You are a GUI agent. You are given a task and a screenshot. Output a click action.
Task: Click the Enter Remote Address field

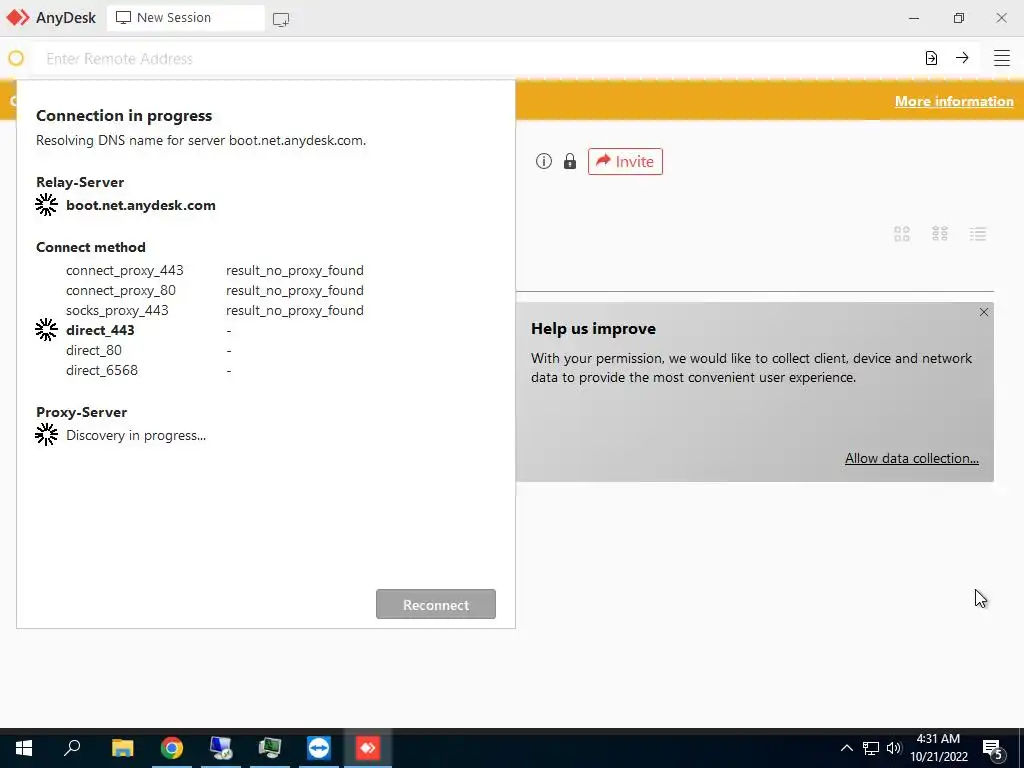click(x=477, y=59)
